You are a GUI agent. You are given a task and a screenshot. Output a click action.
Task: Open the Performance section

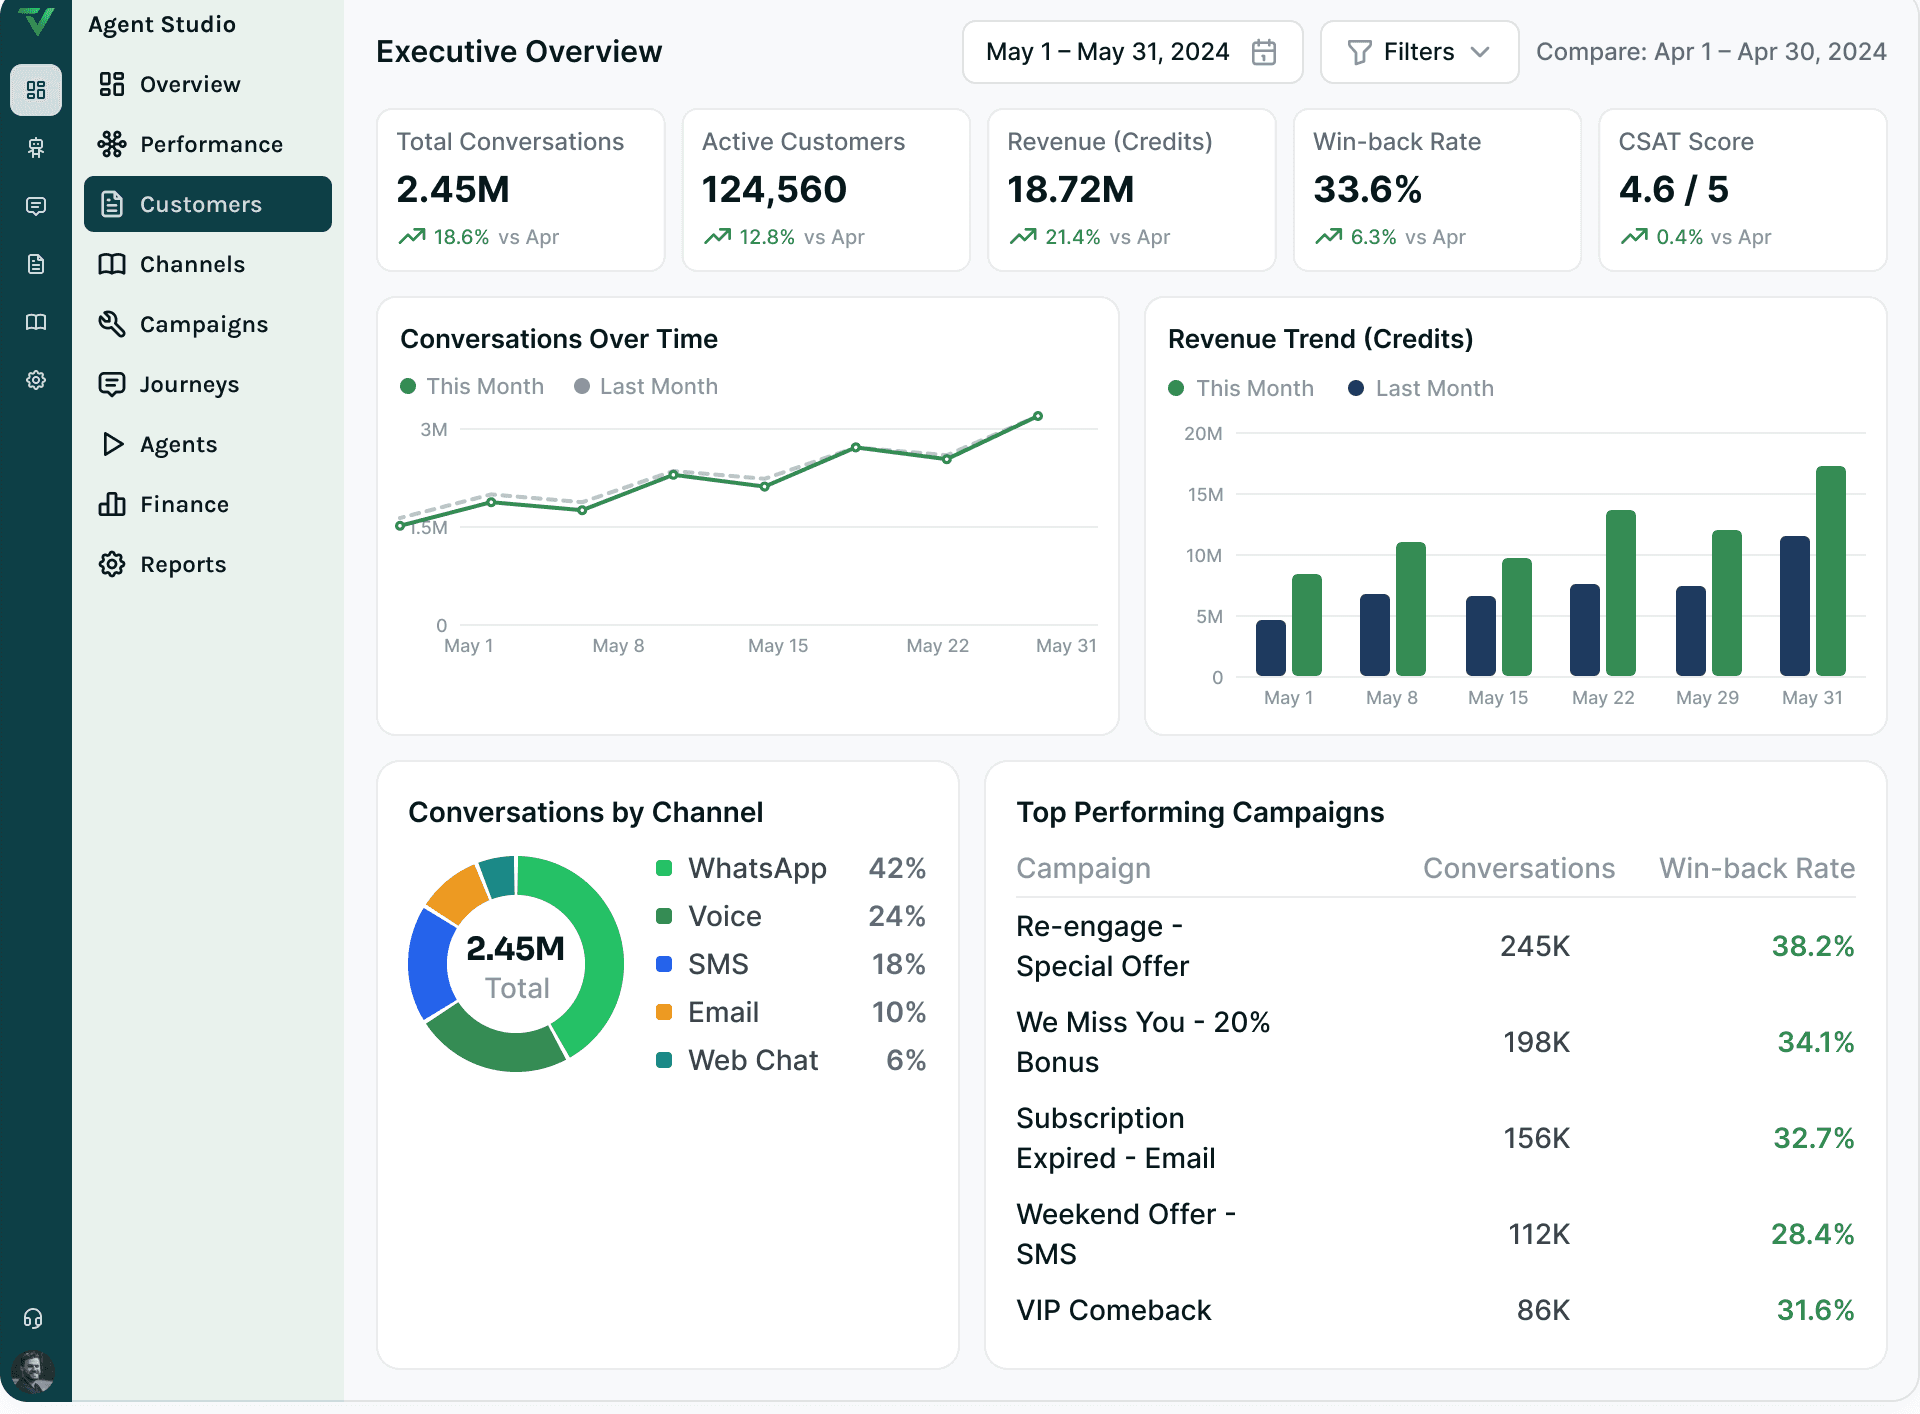[208, 144]
